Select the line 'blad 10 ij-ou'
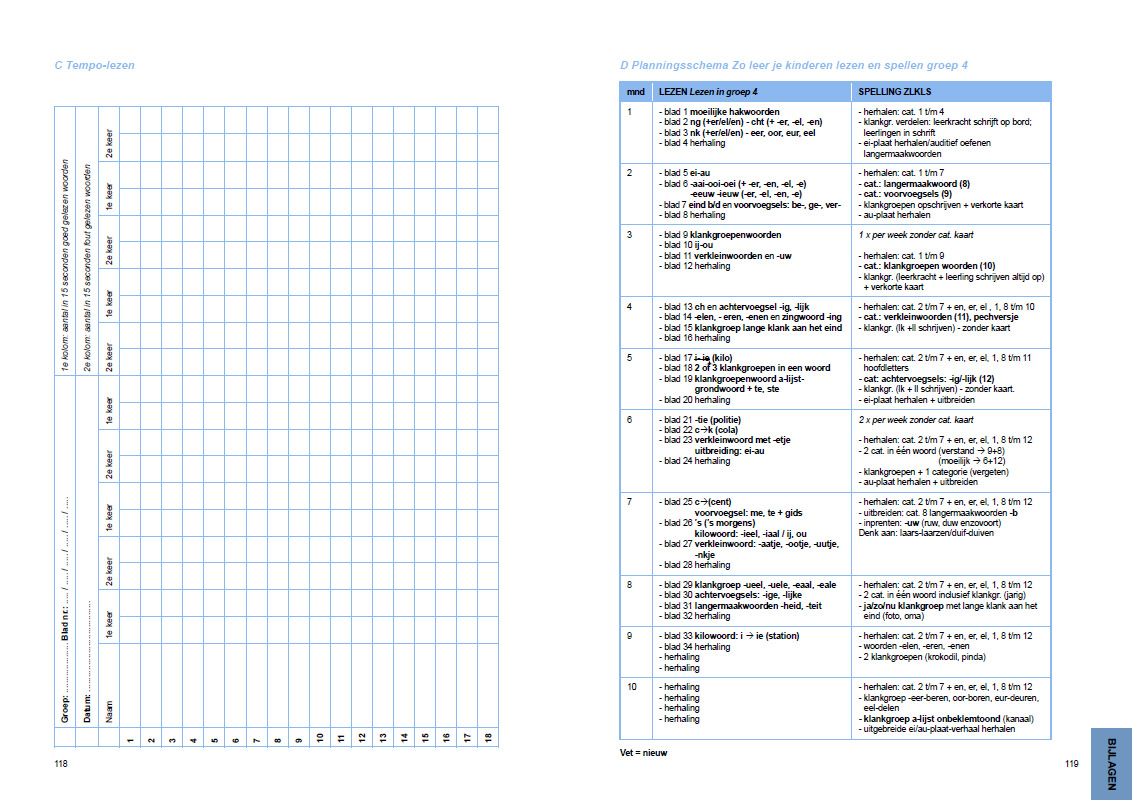1132x800 pixels. tap(688, 245)
